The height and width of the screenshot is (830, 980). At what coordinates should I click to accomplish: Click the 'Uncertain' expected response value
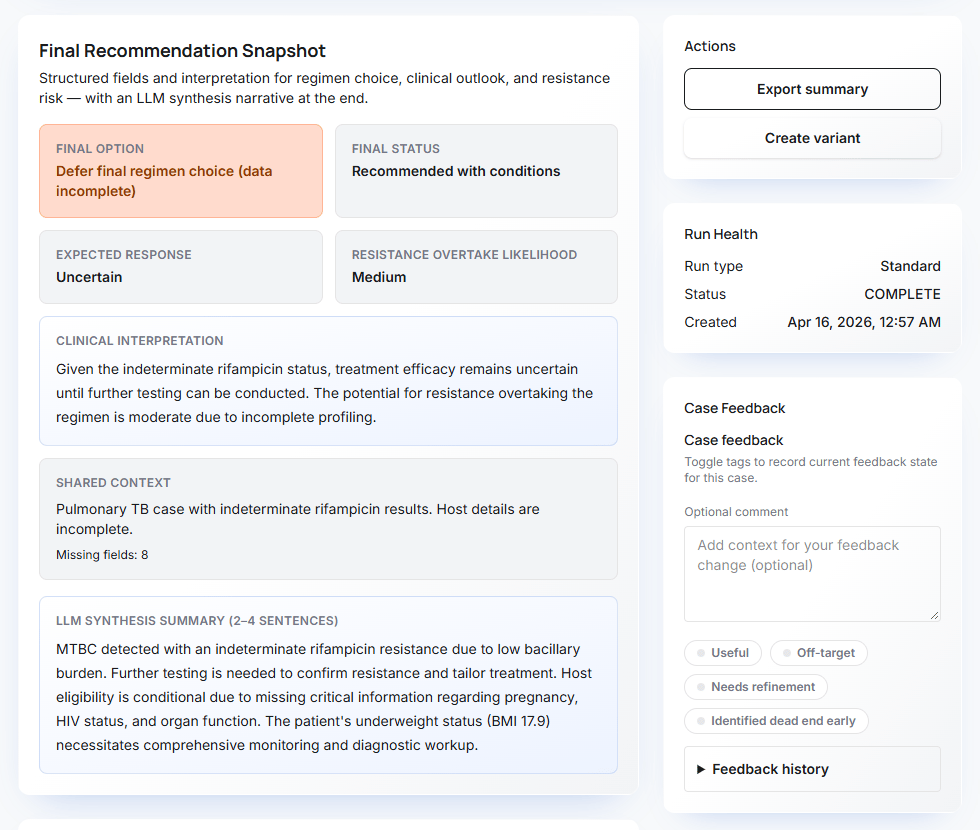click(x=89, y=278)
